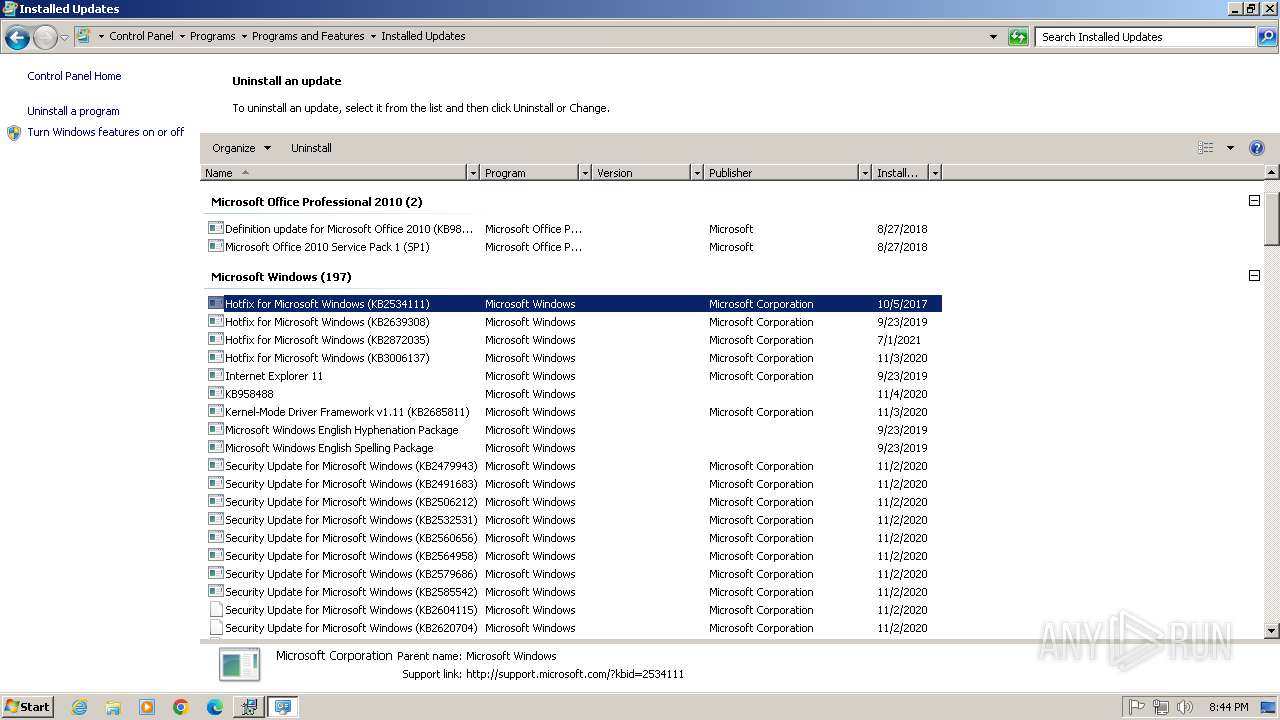Click Action Center flag in tray
Viewport: 1280px width, 720px height.
click(x=1137, y=707)
